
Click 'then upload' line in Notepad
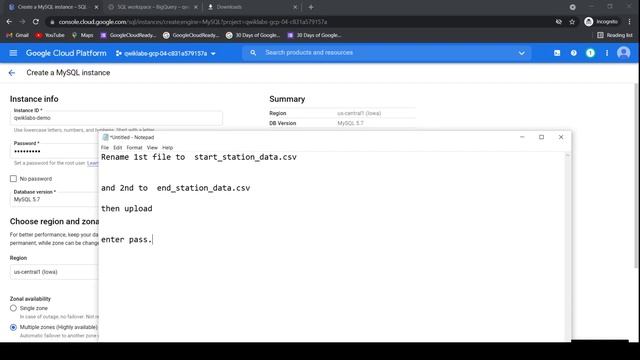pos(127,209)
